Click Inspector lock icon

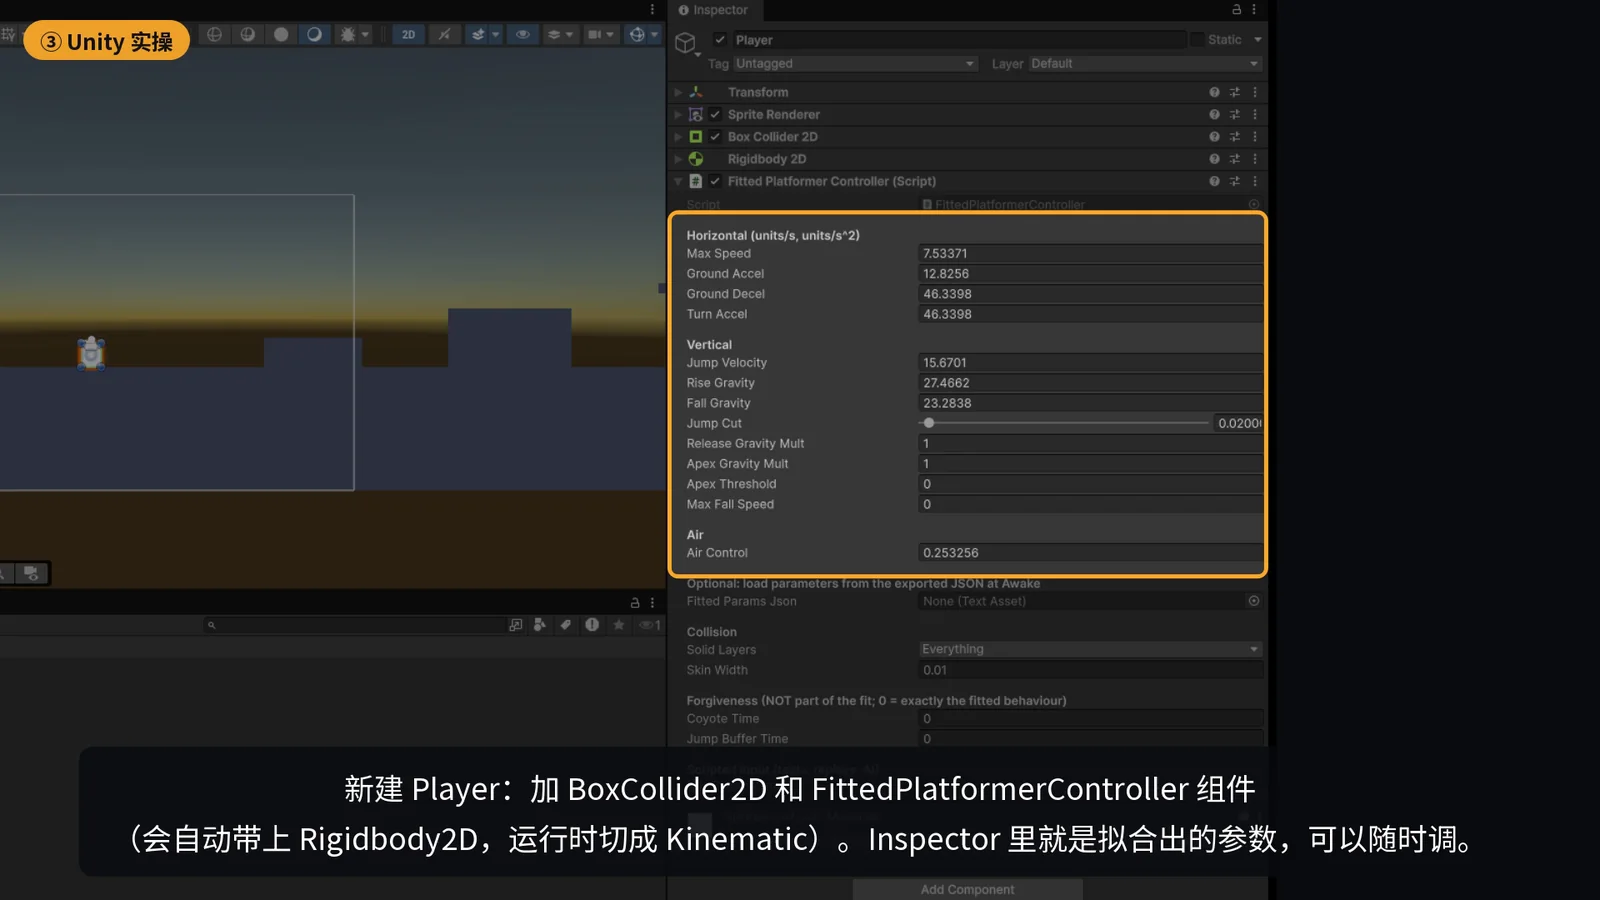(x=1236, y=9)
